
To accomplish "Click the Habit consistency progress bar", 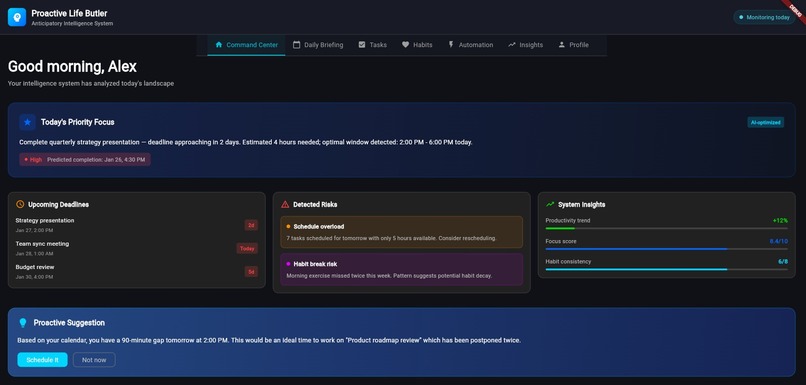I will point(666,269).
